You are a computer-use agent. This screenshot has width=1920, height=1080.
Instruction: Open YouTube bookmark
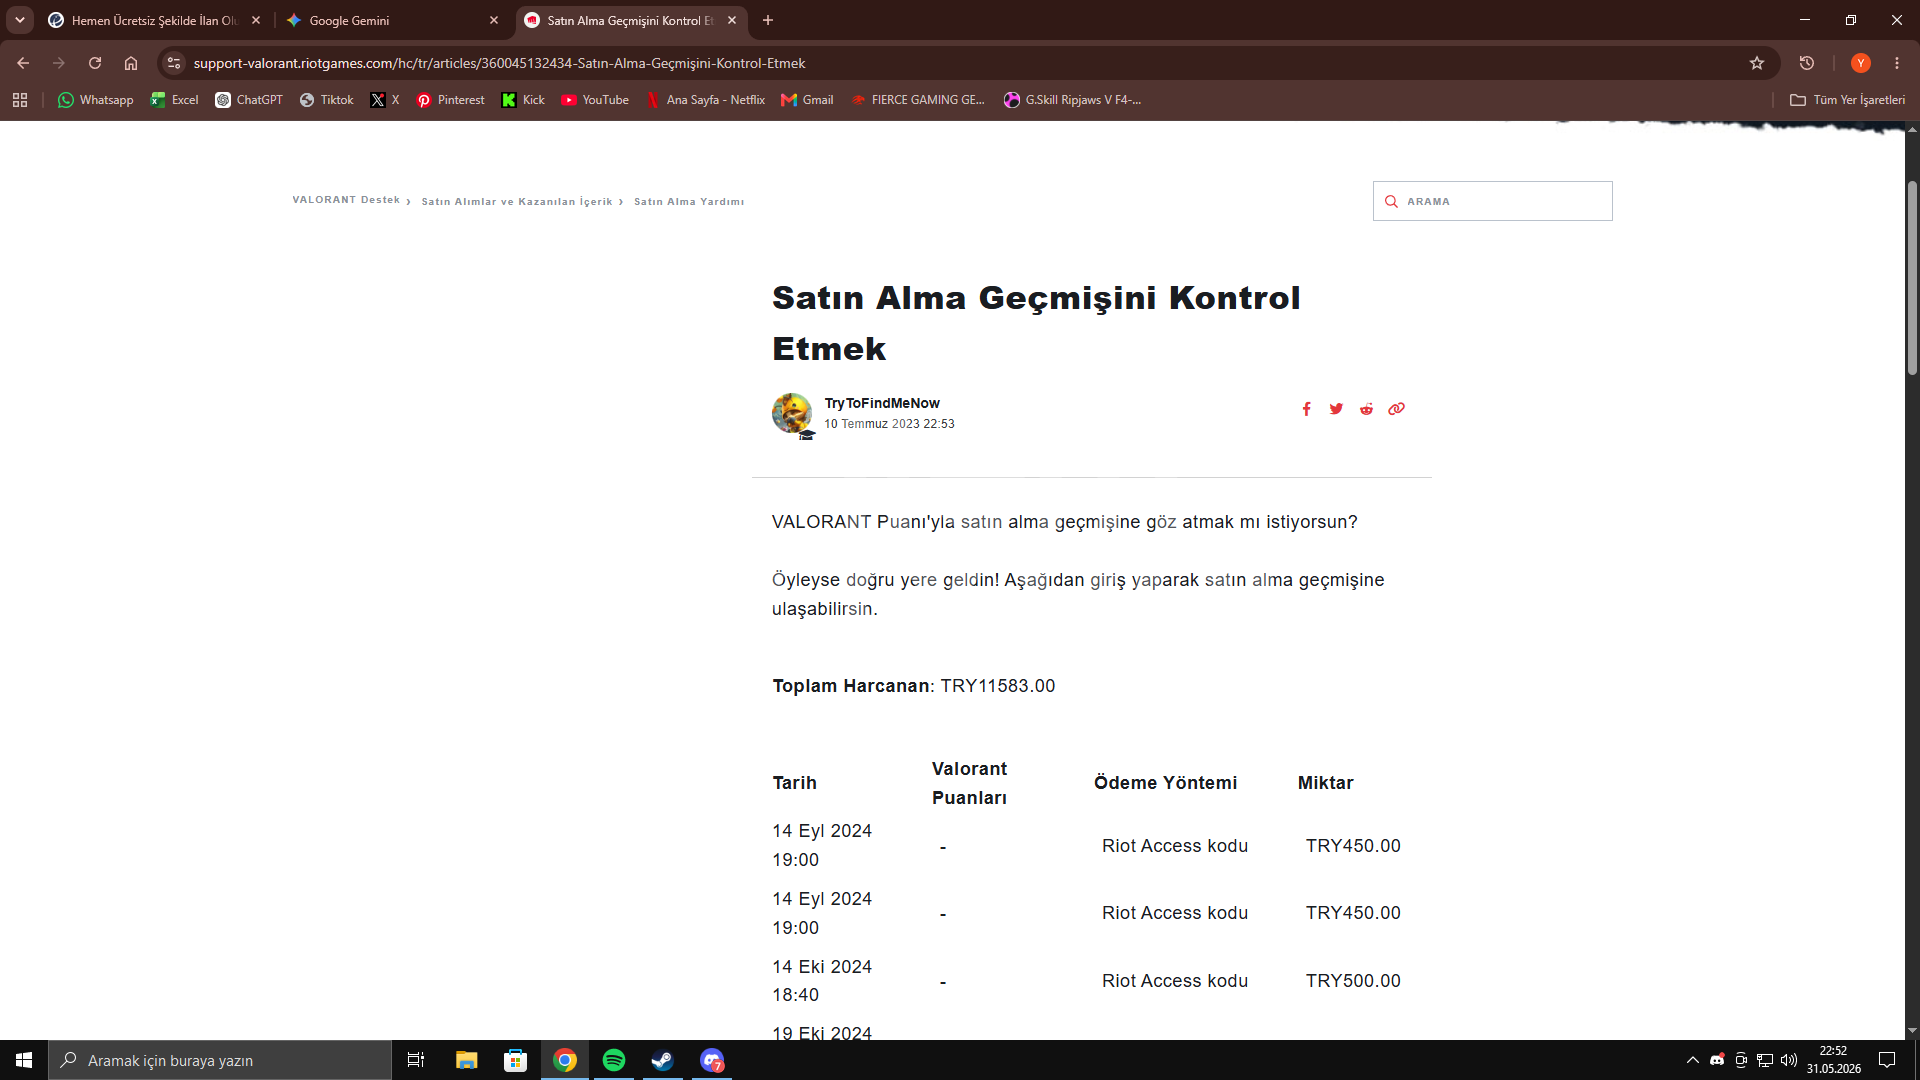(x=596, y=100)
